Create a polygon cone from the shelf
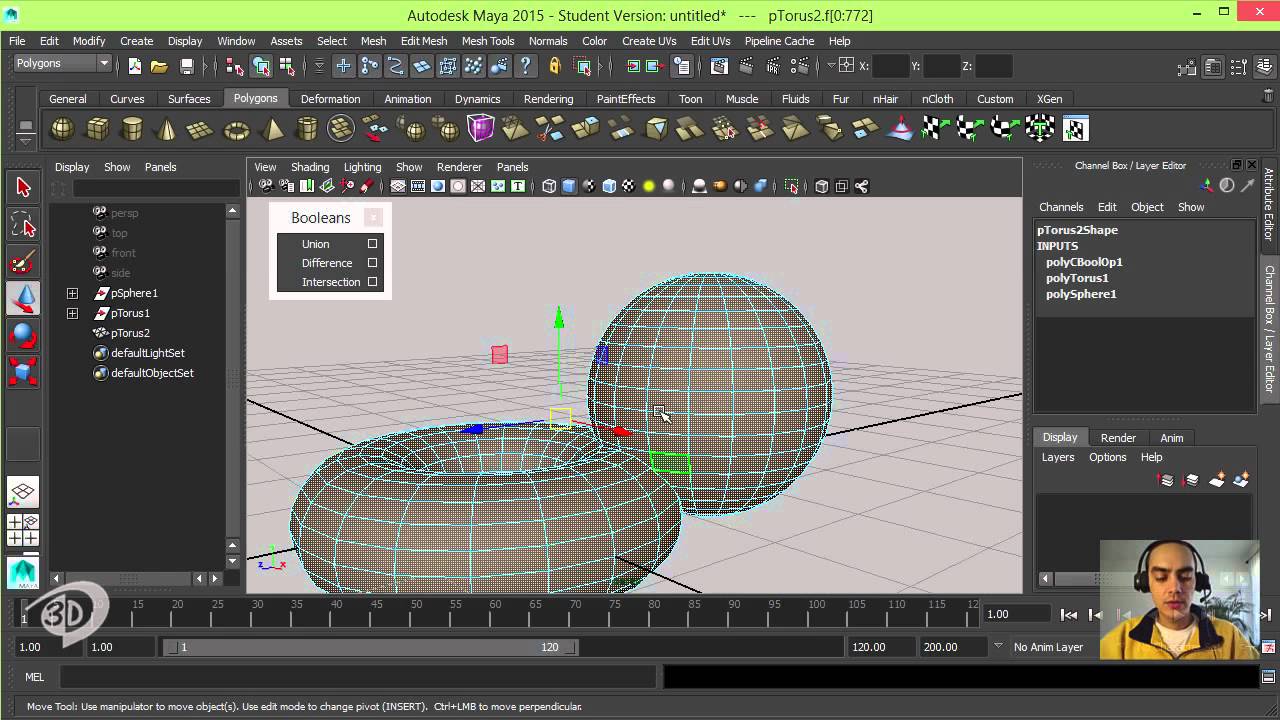Image resolution: width=1280 pixels, height=720 pixels. (x=167, y=129)
